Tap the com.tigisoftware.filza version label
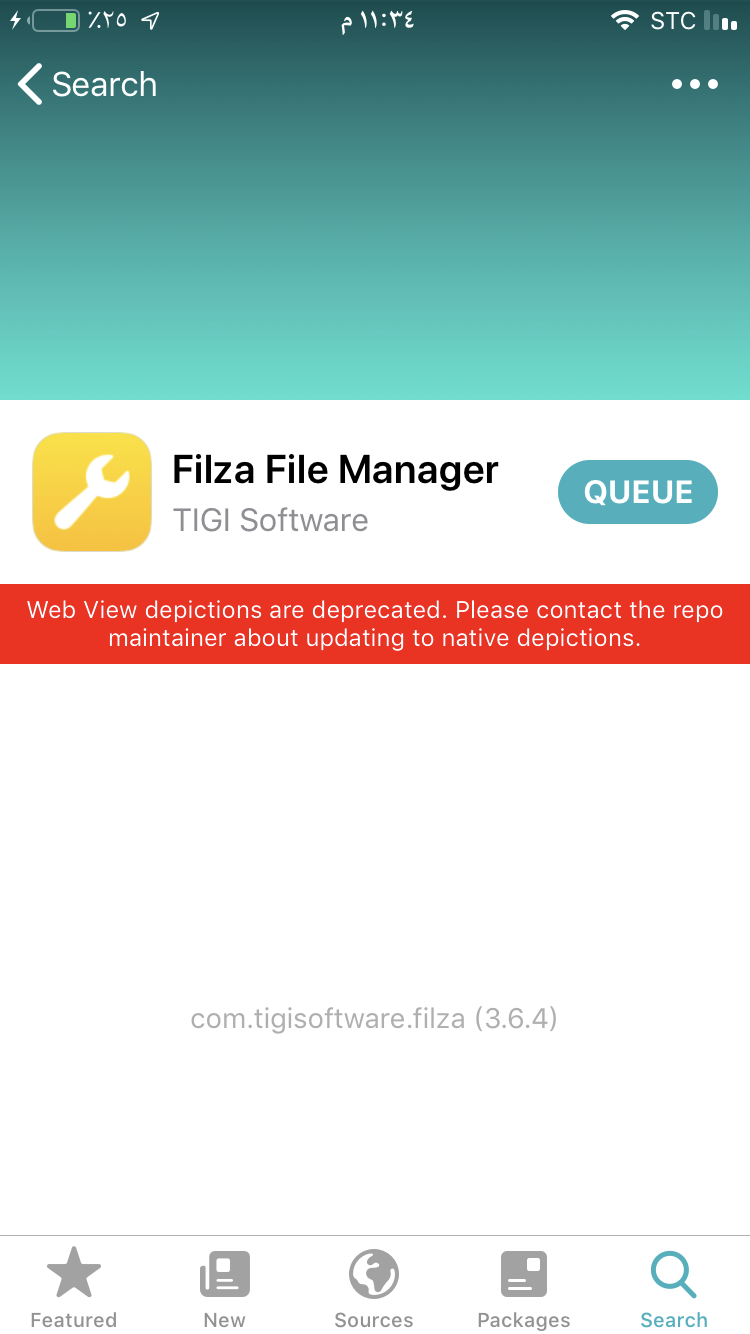 click(x=374, y=1018)
